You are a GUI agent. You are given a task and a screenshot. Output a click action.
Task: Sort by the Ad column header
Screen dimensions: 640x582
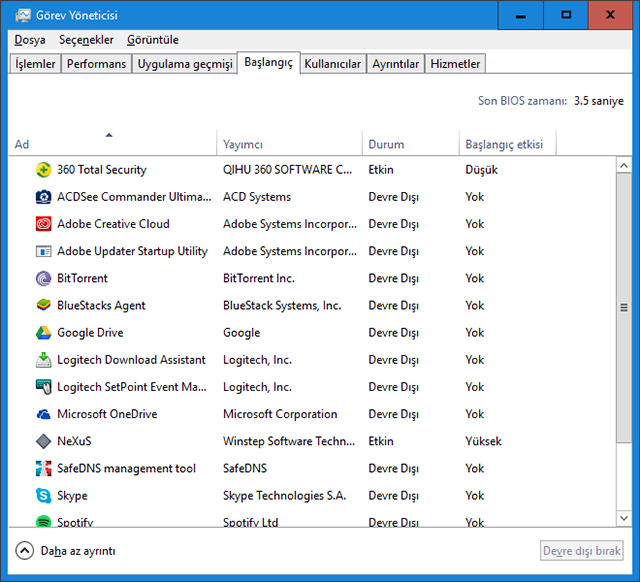click(x=113, y=142)
